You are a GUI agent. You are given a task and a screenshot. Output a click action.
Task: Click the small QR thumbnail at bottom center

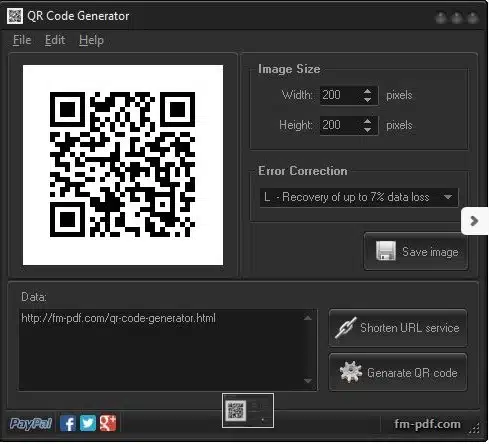coord(248,410)
